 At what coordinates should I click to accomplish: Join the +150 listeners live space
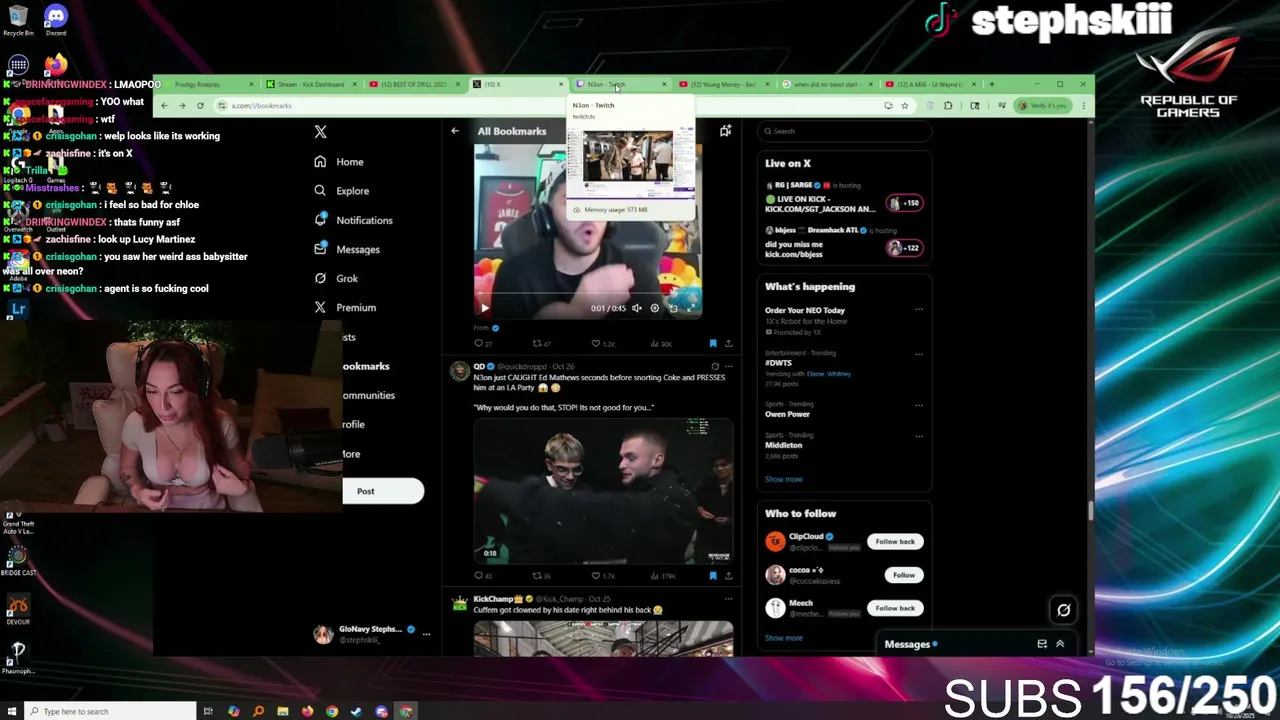[904, 203]
